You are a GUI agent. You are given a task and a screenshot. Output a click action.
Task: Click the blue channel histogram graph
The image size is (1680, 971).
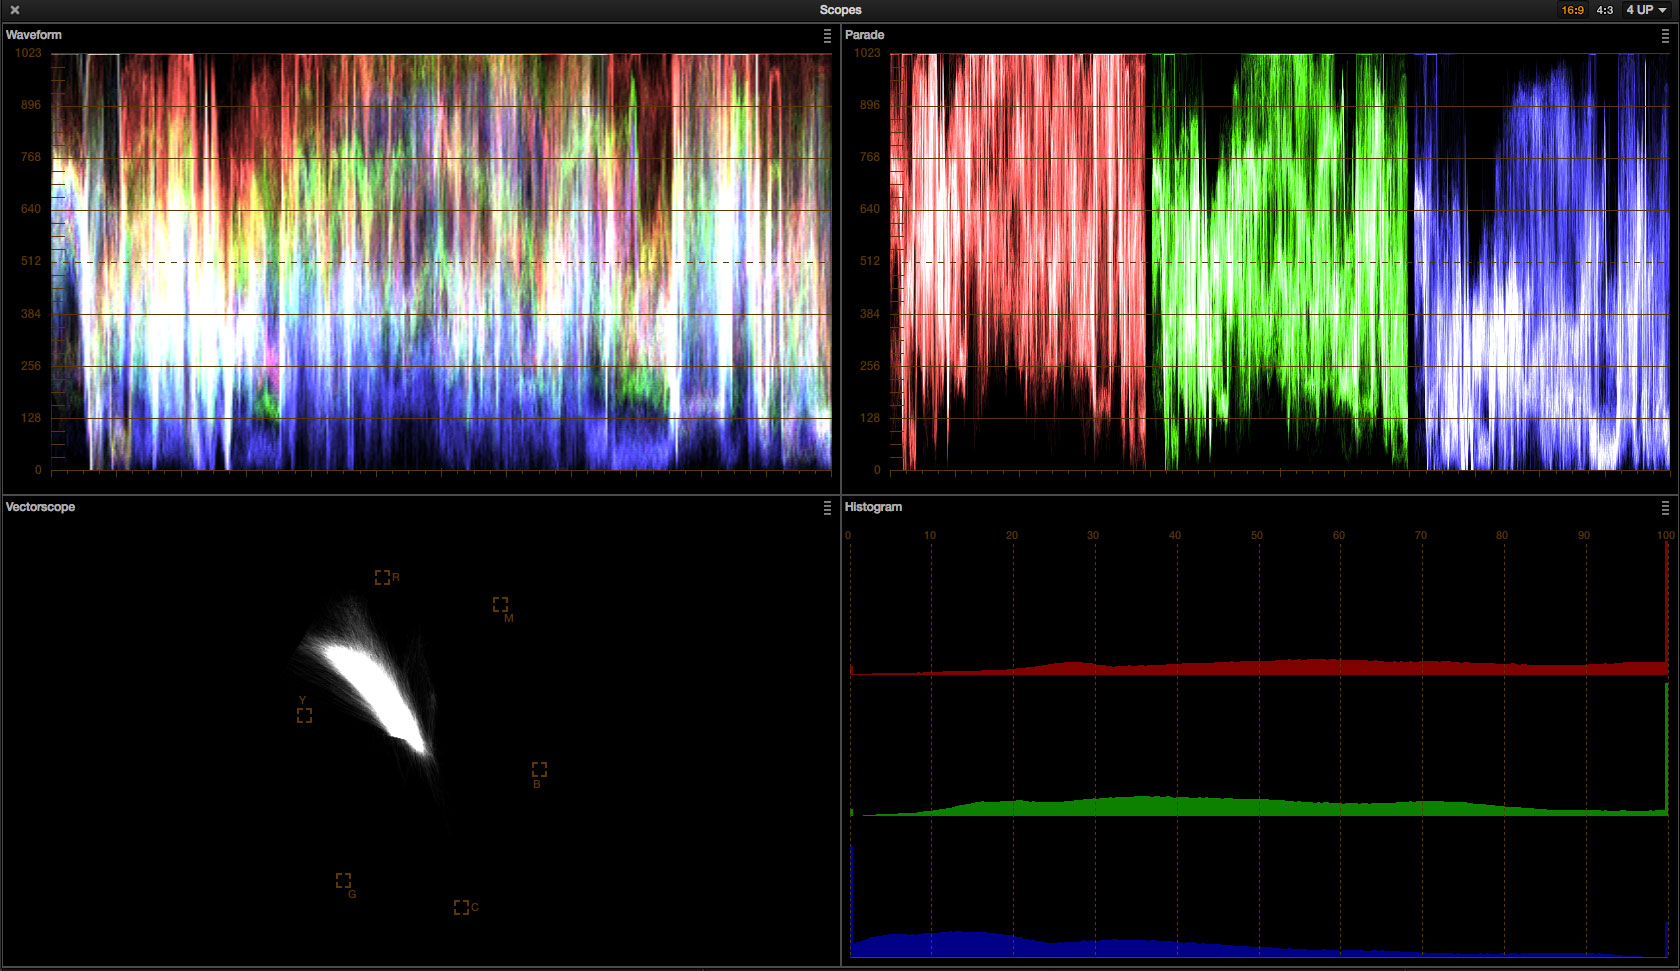point(1000,943)
